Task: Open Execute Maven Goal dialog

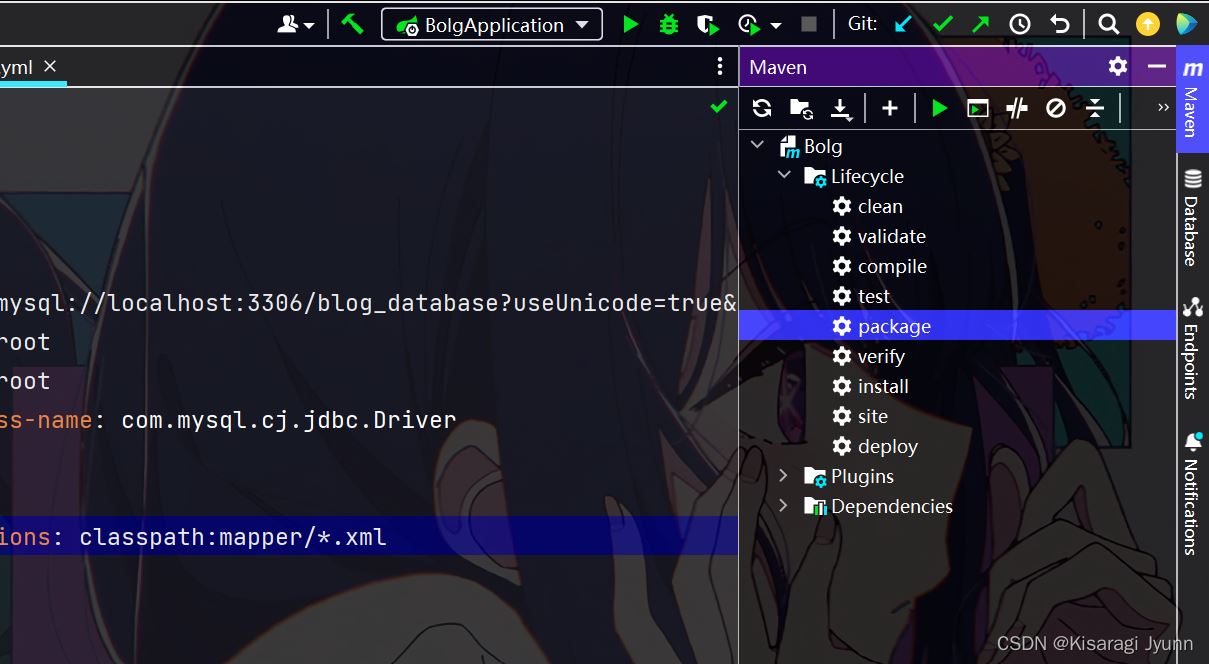Action: point(978,108)
